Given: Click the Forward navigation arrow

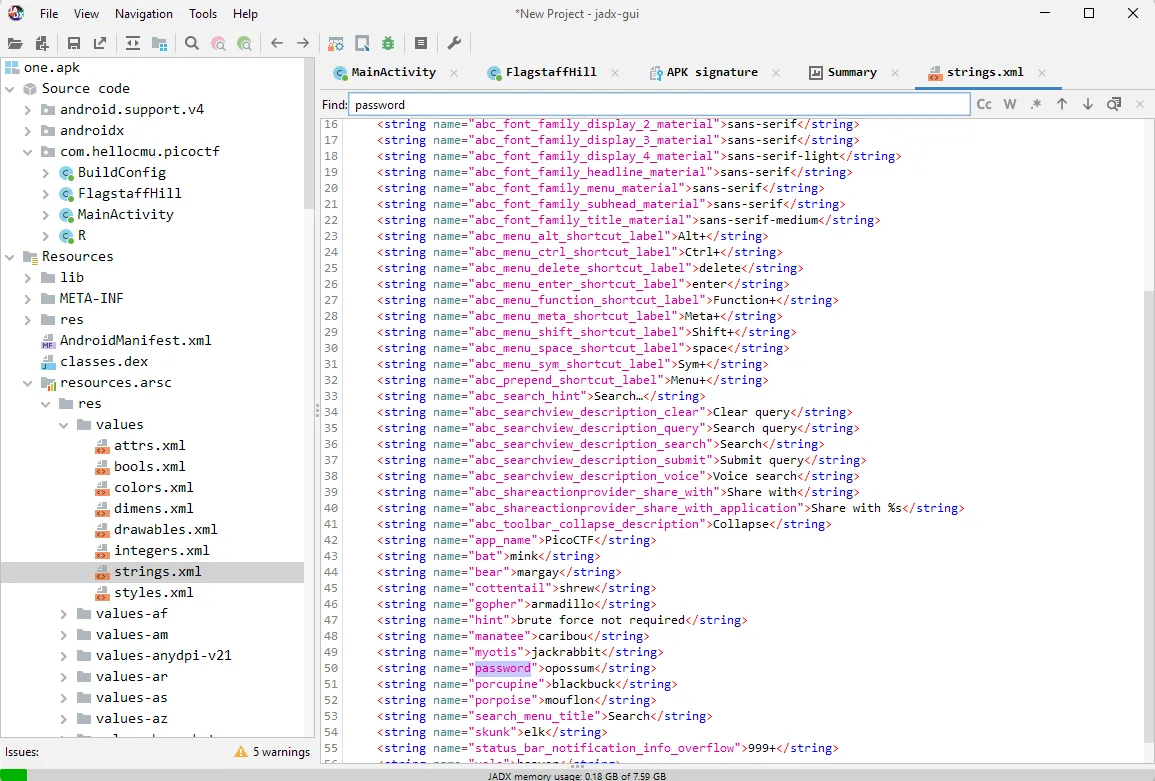Looking at the screenshot, I should pyautogui.click(x=303, y=43).
